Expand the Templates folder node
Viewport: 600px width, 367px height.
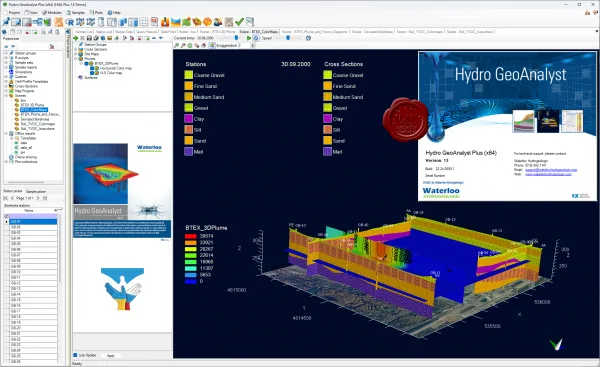tap(11, 138)
